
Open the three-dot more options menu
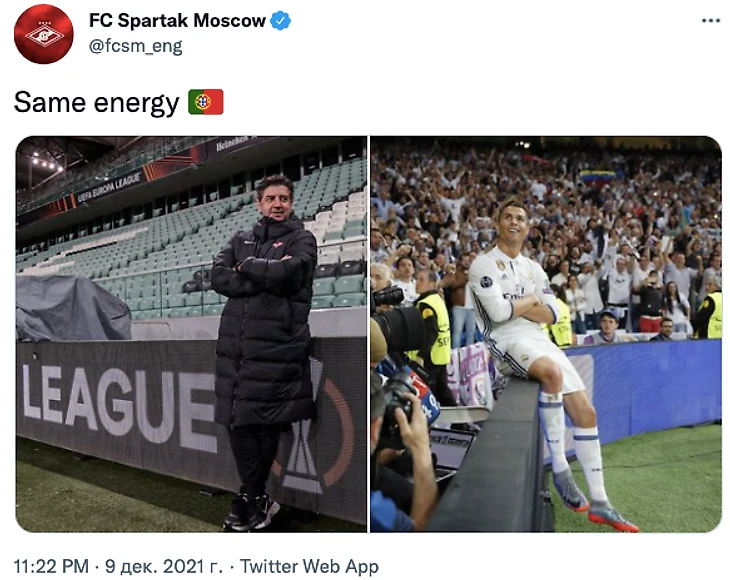pos(710,21)
